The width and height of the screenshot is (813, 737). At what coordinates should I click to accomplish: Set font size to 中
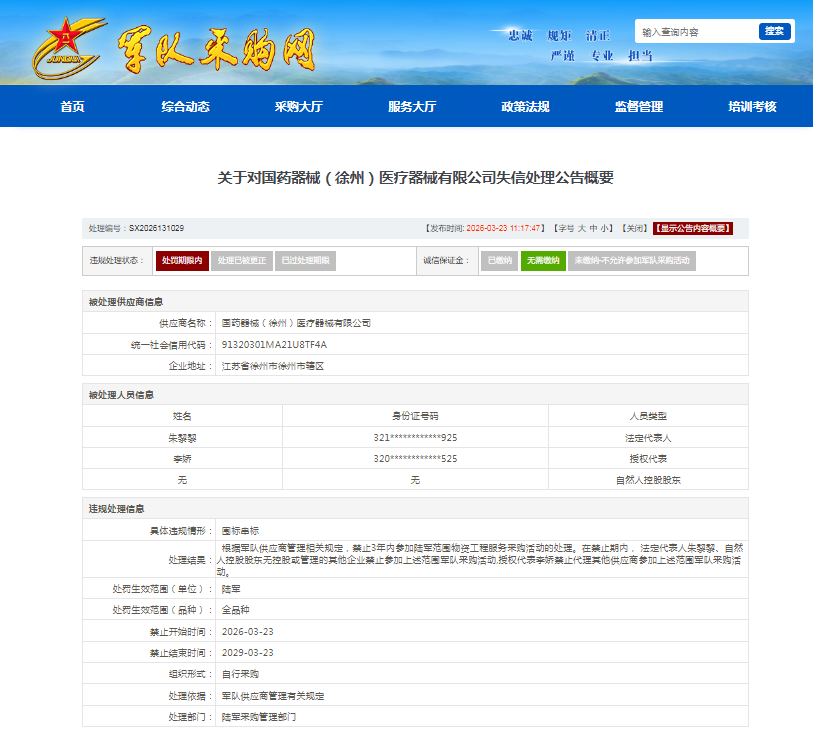click(593, 228)
